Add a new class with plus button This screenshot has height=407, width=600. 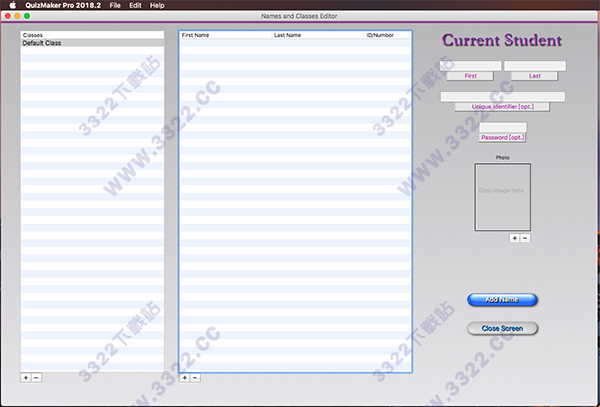click(26, 378)
